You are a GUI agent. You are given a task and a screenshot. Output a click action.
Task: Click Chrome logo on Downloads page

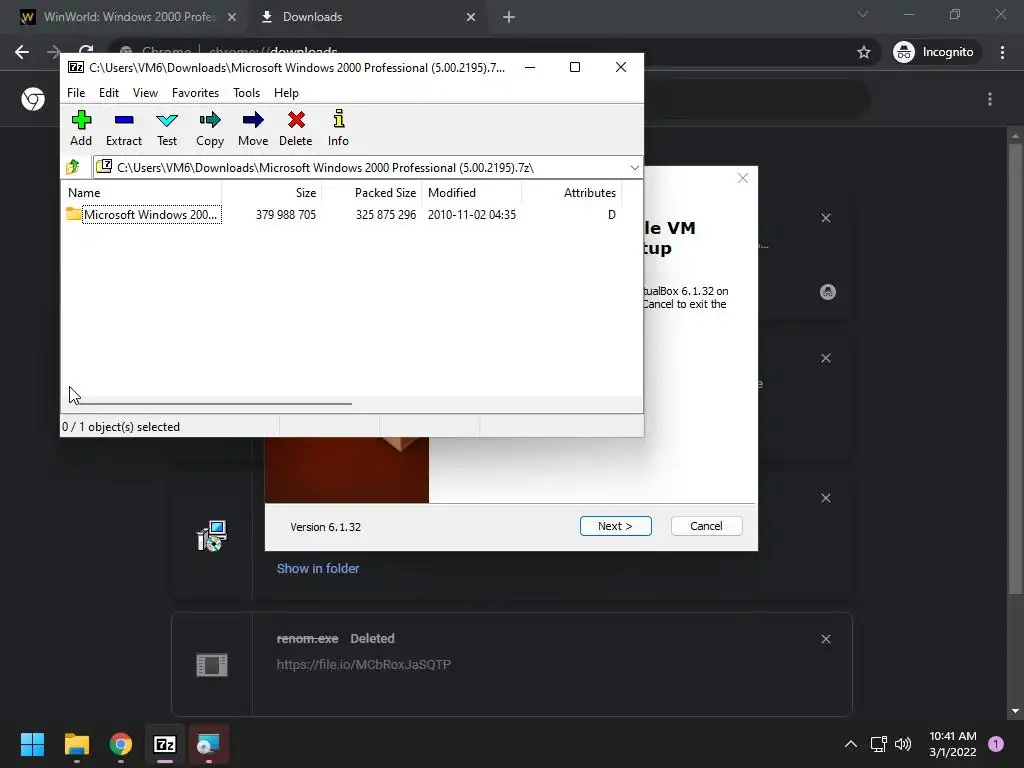click(33, 99)
